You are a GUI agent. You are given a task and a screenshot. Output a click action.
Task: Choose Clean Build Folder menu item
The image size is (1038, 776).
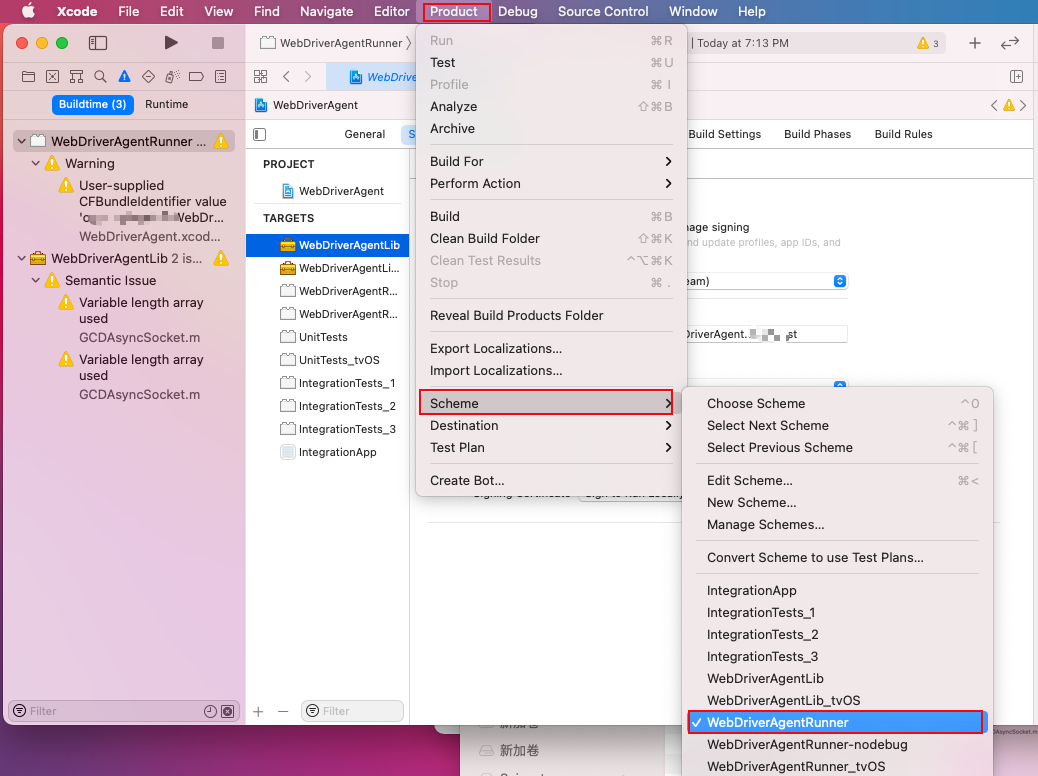click(x=551, y=238)
